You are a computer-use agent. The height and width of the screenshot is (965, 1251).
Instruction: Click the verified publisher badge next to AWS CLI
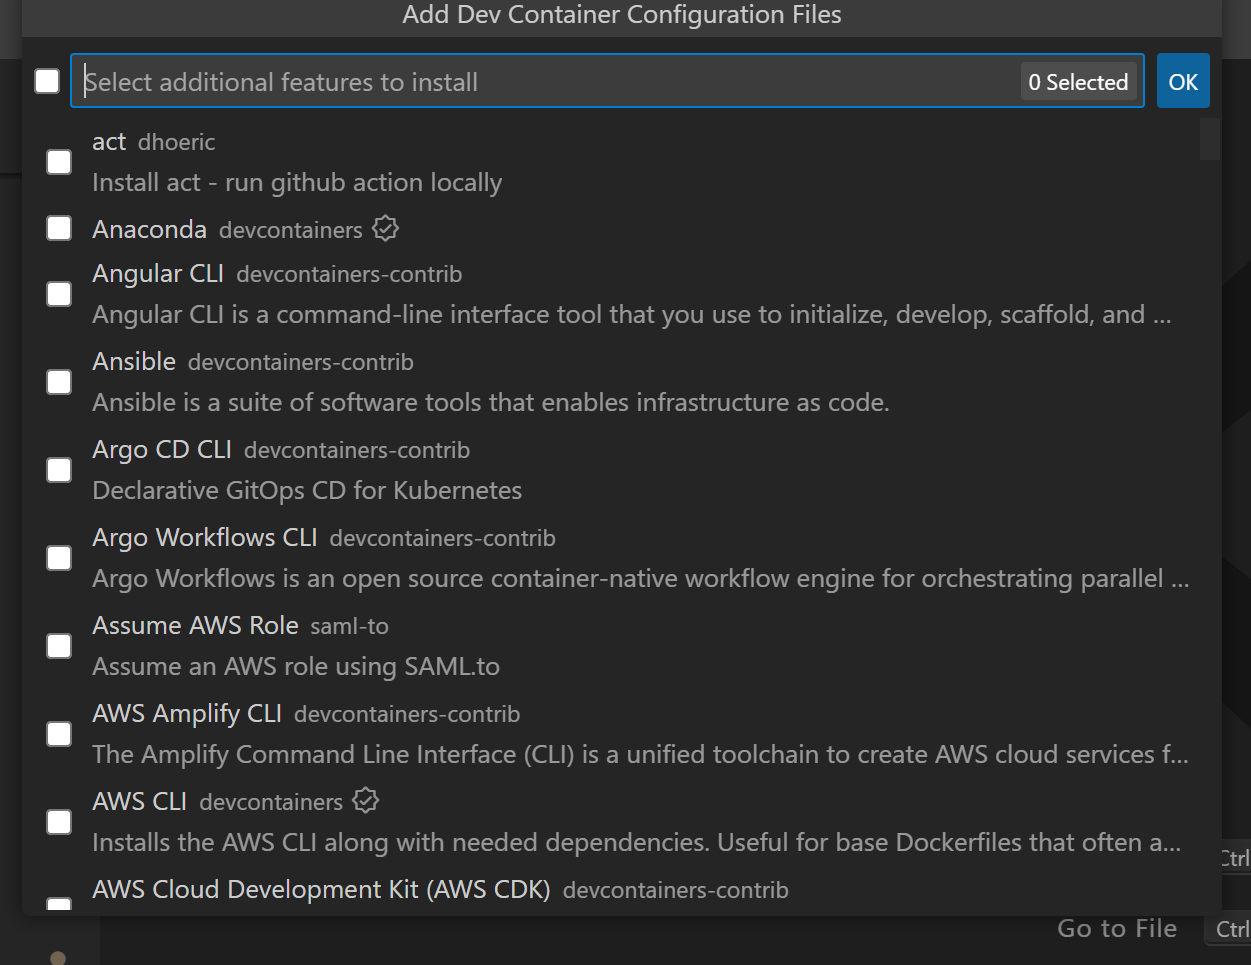point(365,800)
